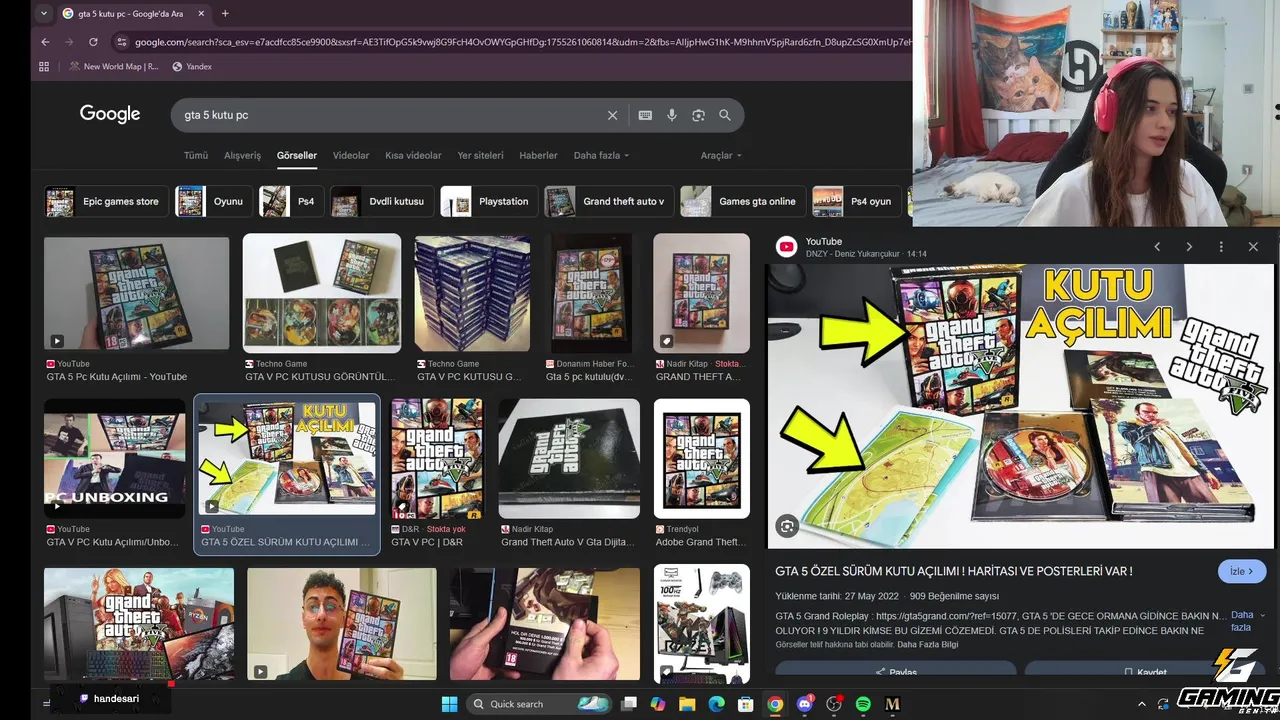Open PC UNBOXING video thumbnail
1280x720 pixels.
[115, 458]
